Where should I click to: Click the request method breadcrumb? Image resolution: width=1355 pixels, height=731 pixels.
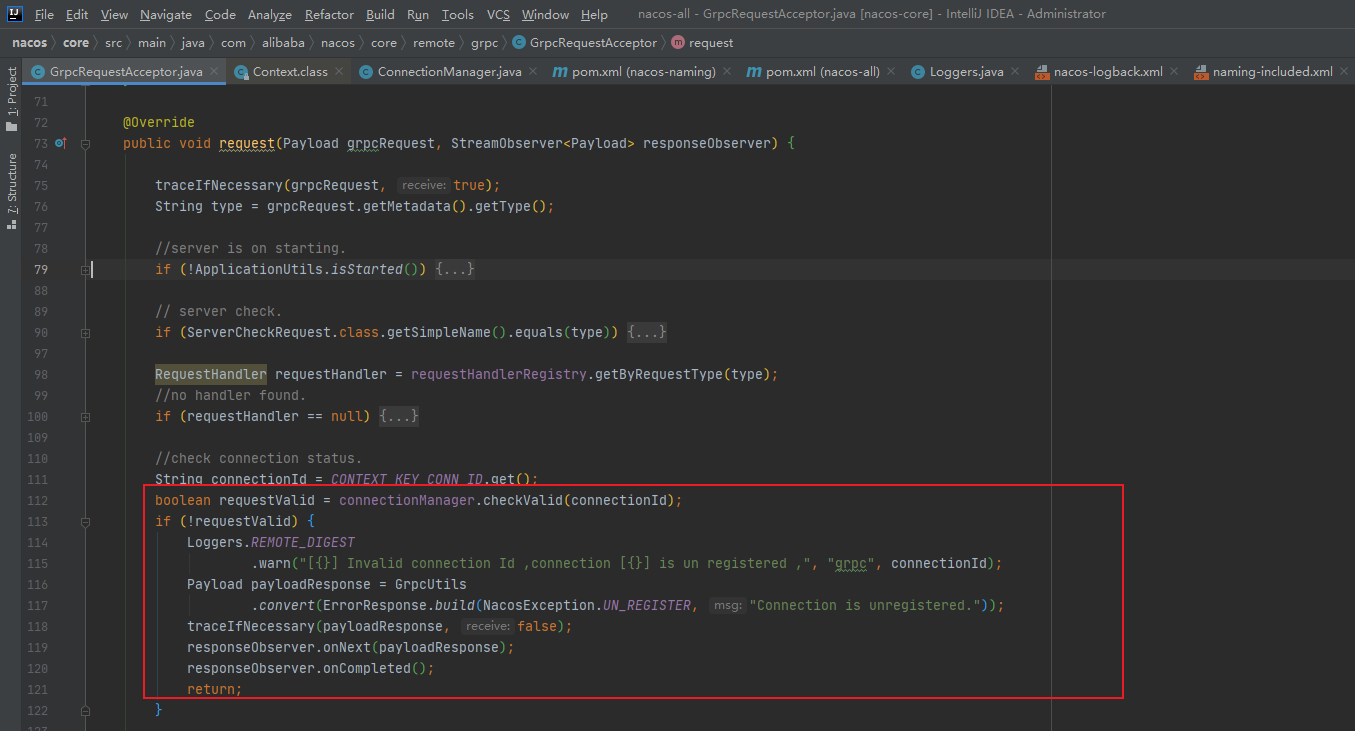pos(702,43)
